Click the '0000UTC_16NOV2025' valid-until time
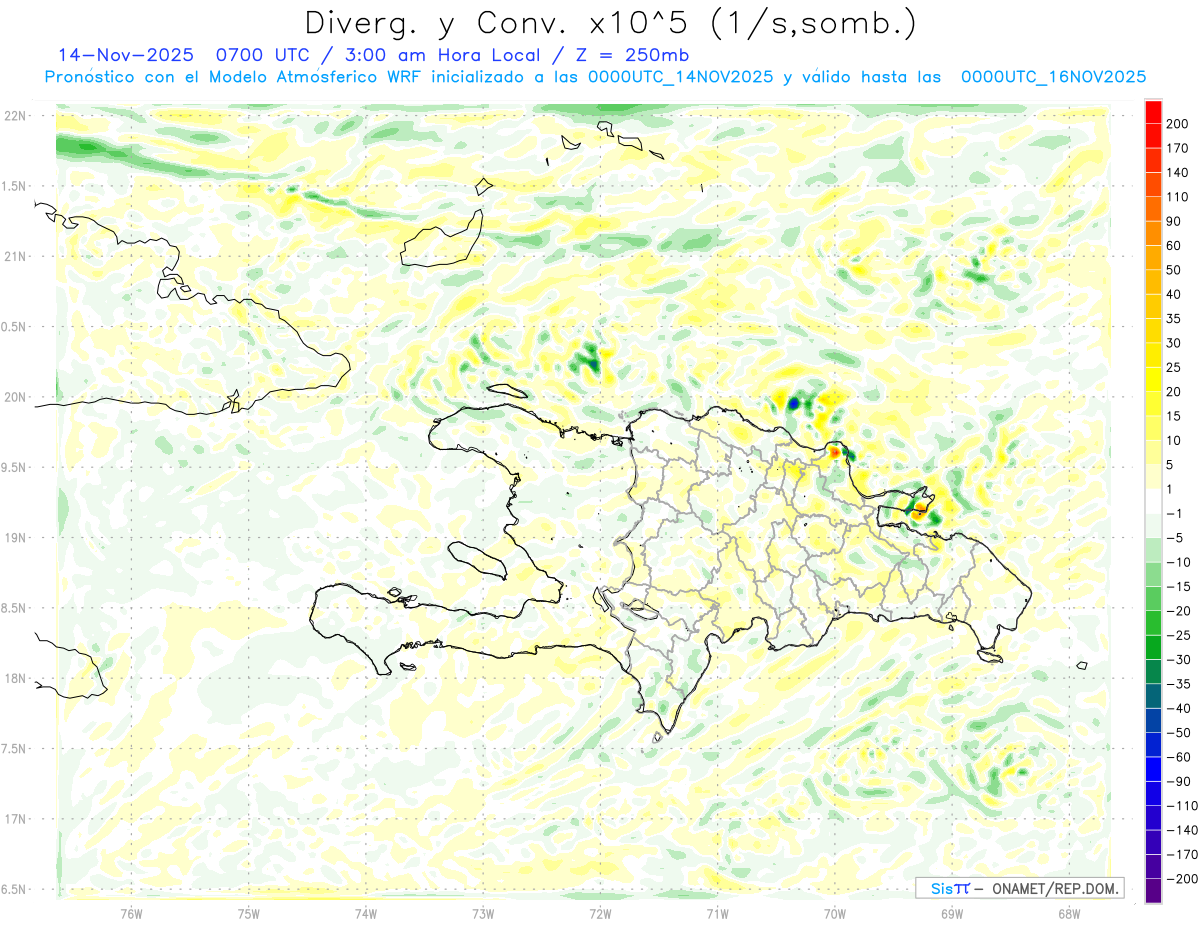Screen dimensions: 1200x927 tap(1053, 77)
